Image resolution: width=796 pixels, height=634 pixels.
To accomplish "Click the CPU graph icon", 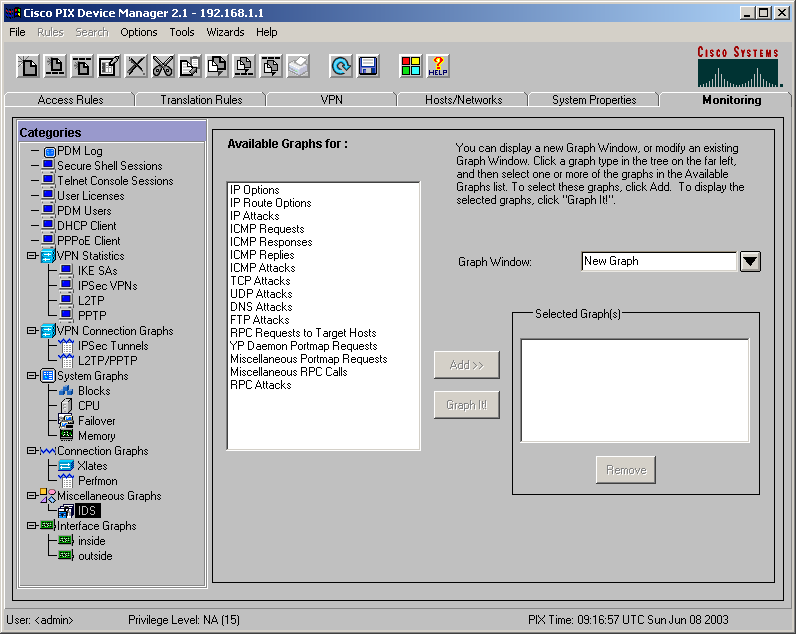I will [66, 406].
